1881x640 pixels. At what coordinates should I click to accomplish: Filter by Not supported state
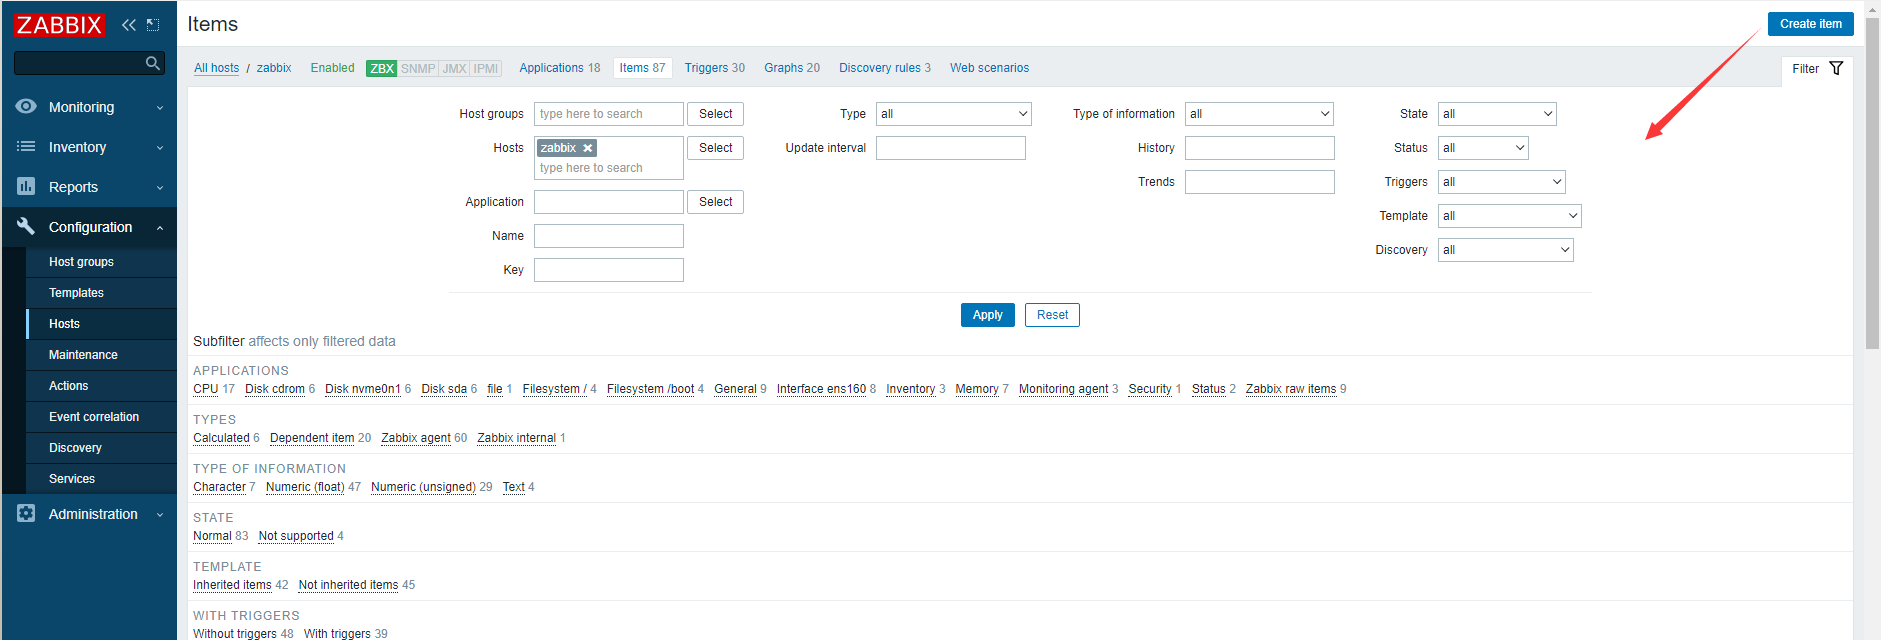click(296, 536)
